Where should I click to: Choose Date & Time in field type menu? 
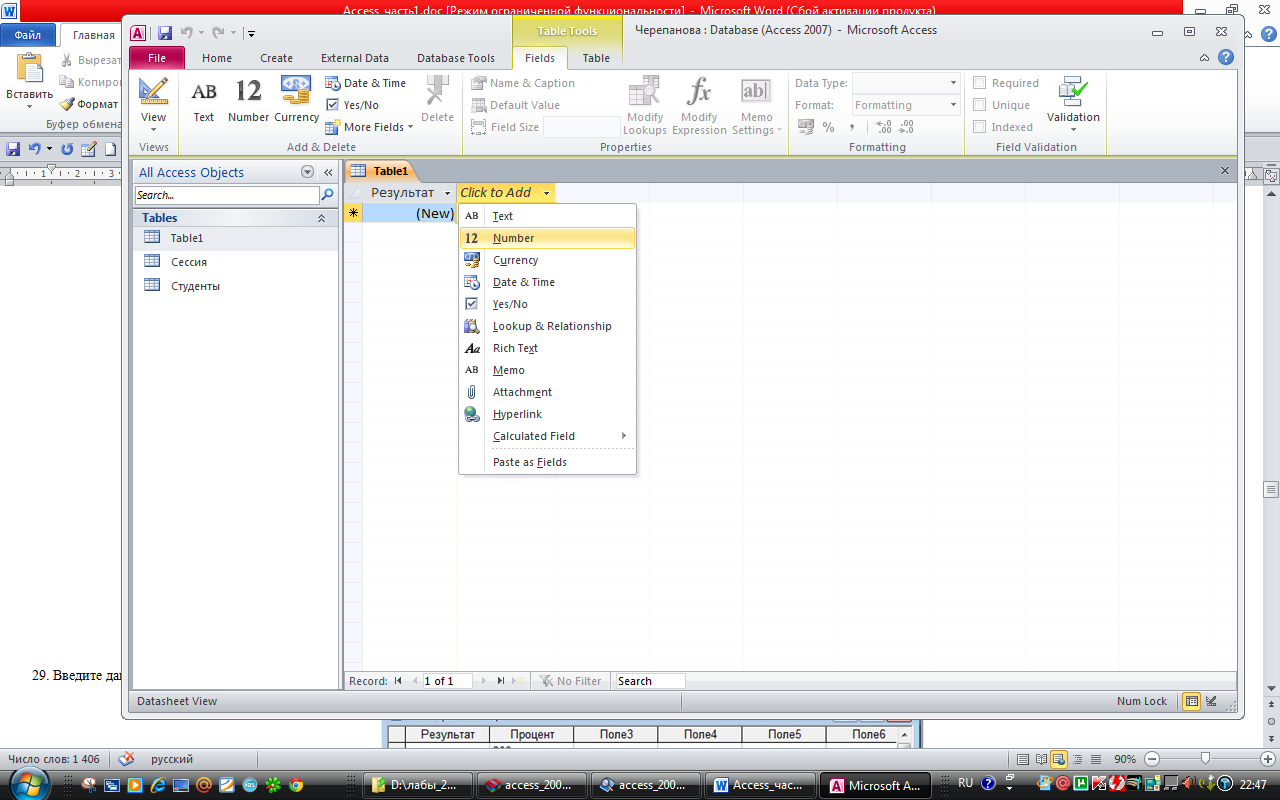(x=547, y=282)
